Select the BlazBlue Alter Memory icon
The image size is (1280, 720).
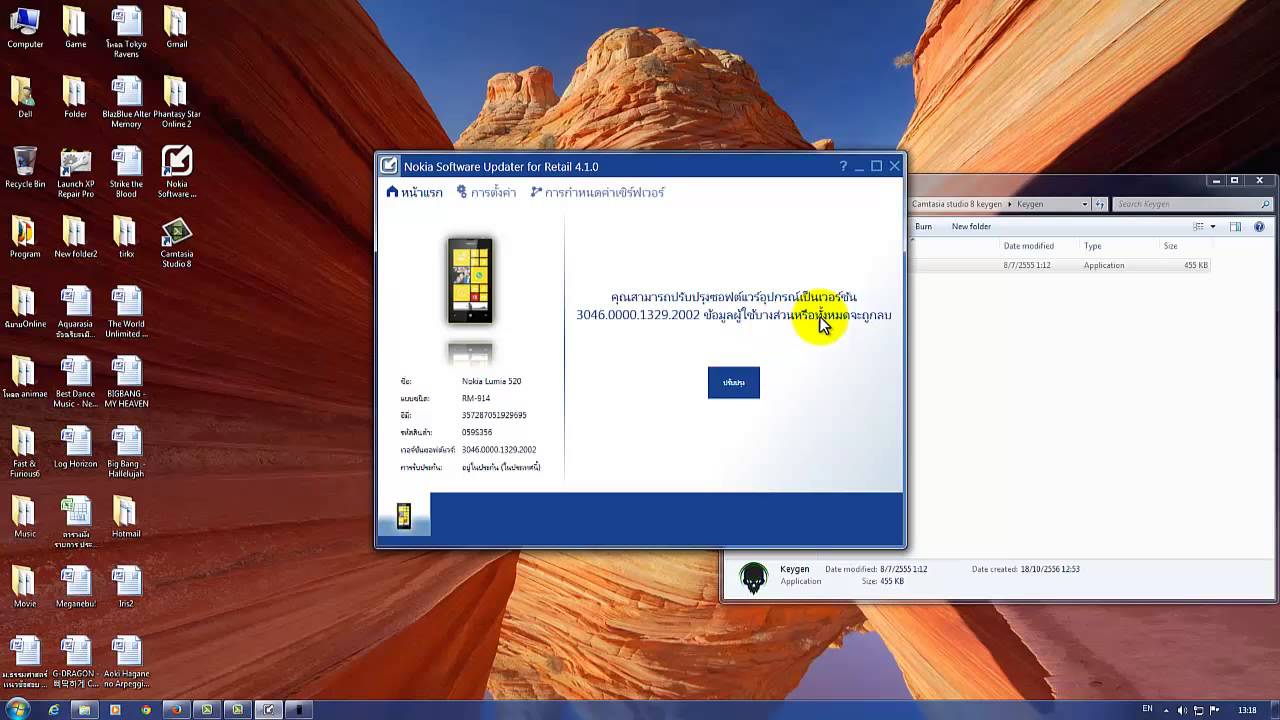(126, 102)
